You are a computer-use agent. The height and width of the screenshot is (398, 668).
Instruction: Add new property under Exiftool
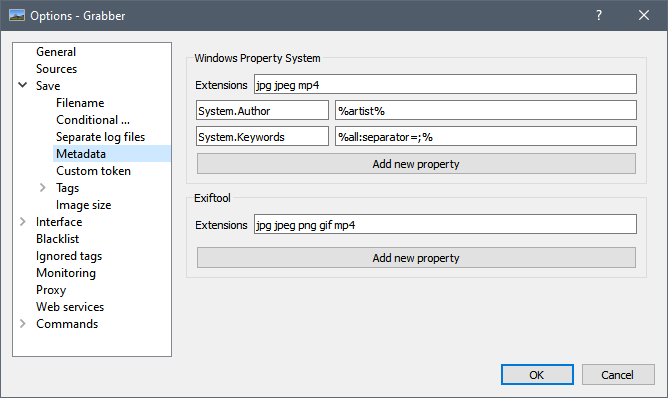coord(416,258)
